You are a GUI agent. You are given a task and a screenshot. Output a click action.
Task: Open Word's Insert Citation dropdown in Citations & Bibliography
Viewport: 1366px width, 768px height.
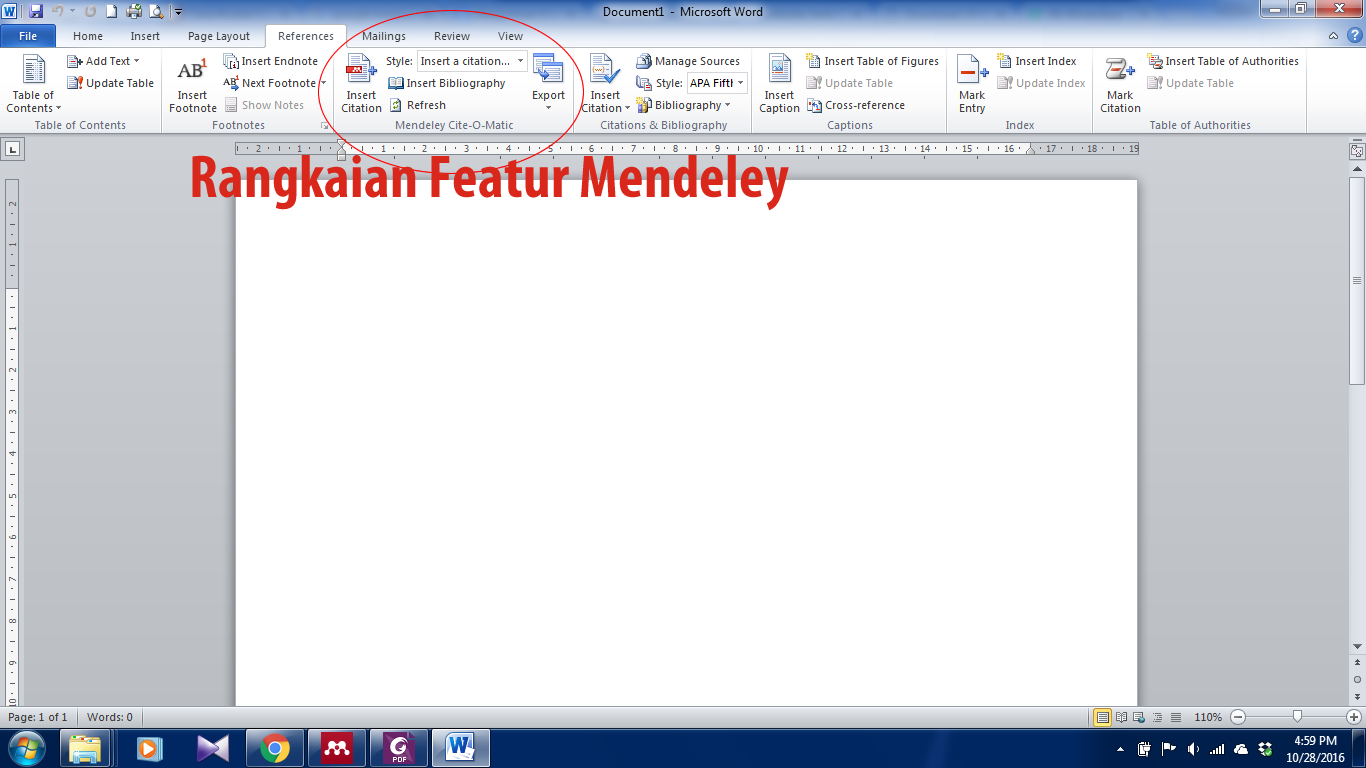click(605, 84)
